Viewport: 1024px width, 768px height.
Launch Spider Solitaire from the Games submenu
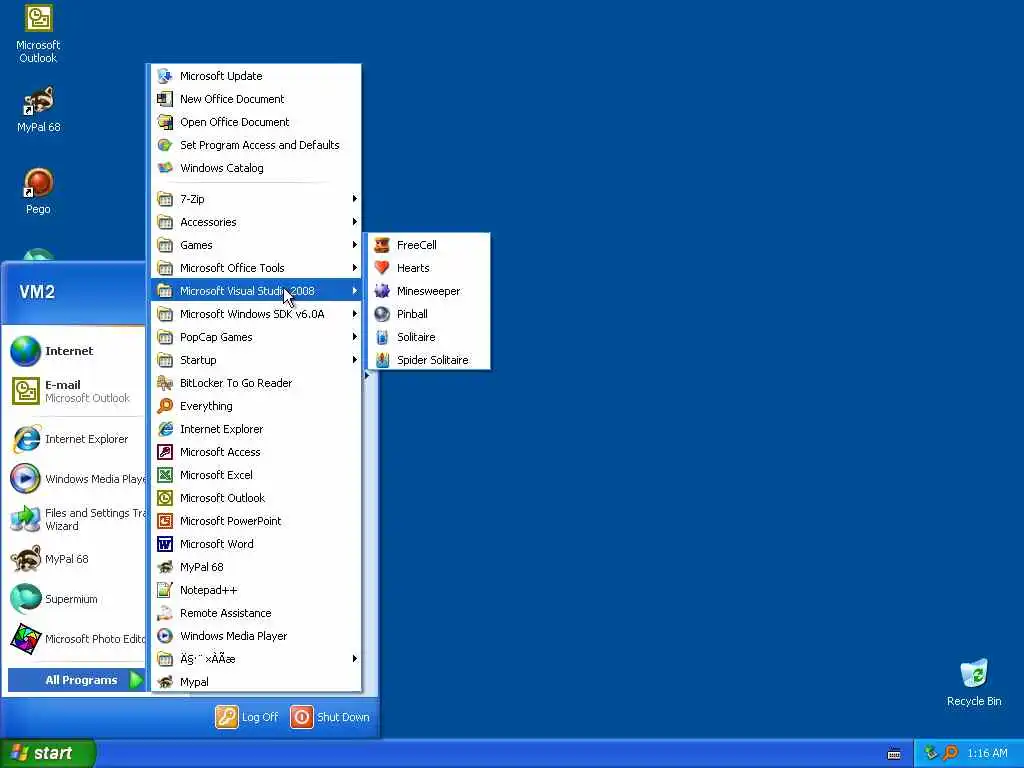tap(429, 360)
